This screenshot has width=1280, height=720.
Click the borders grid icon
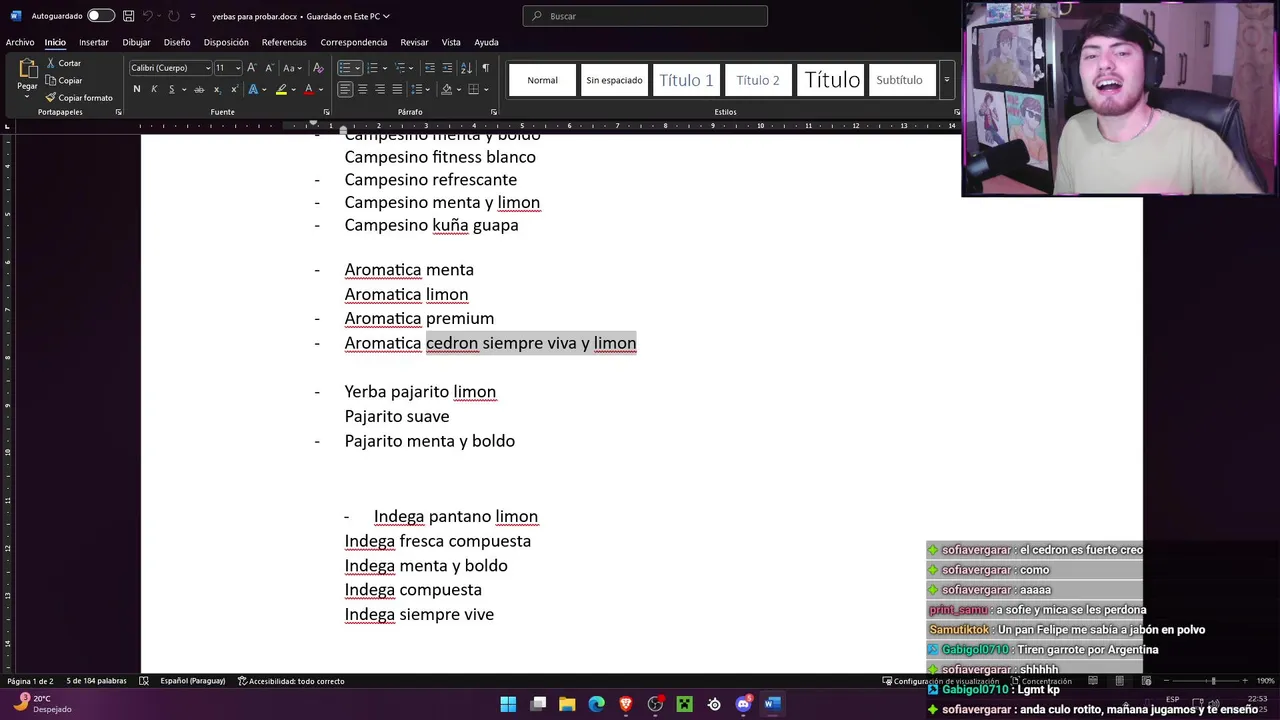click(473, 89)
